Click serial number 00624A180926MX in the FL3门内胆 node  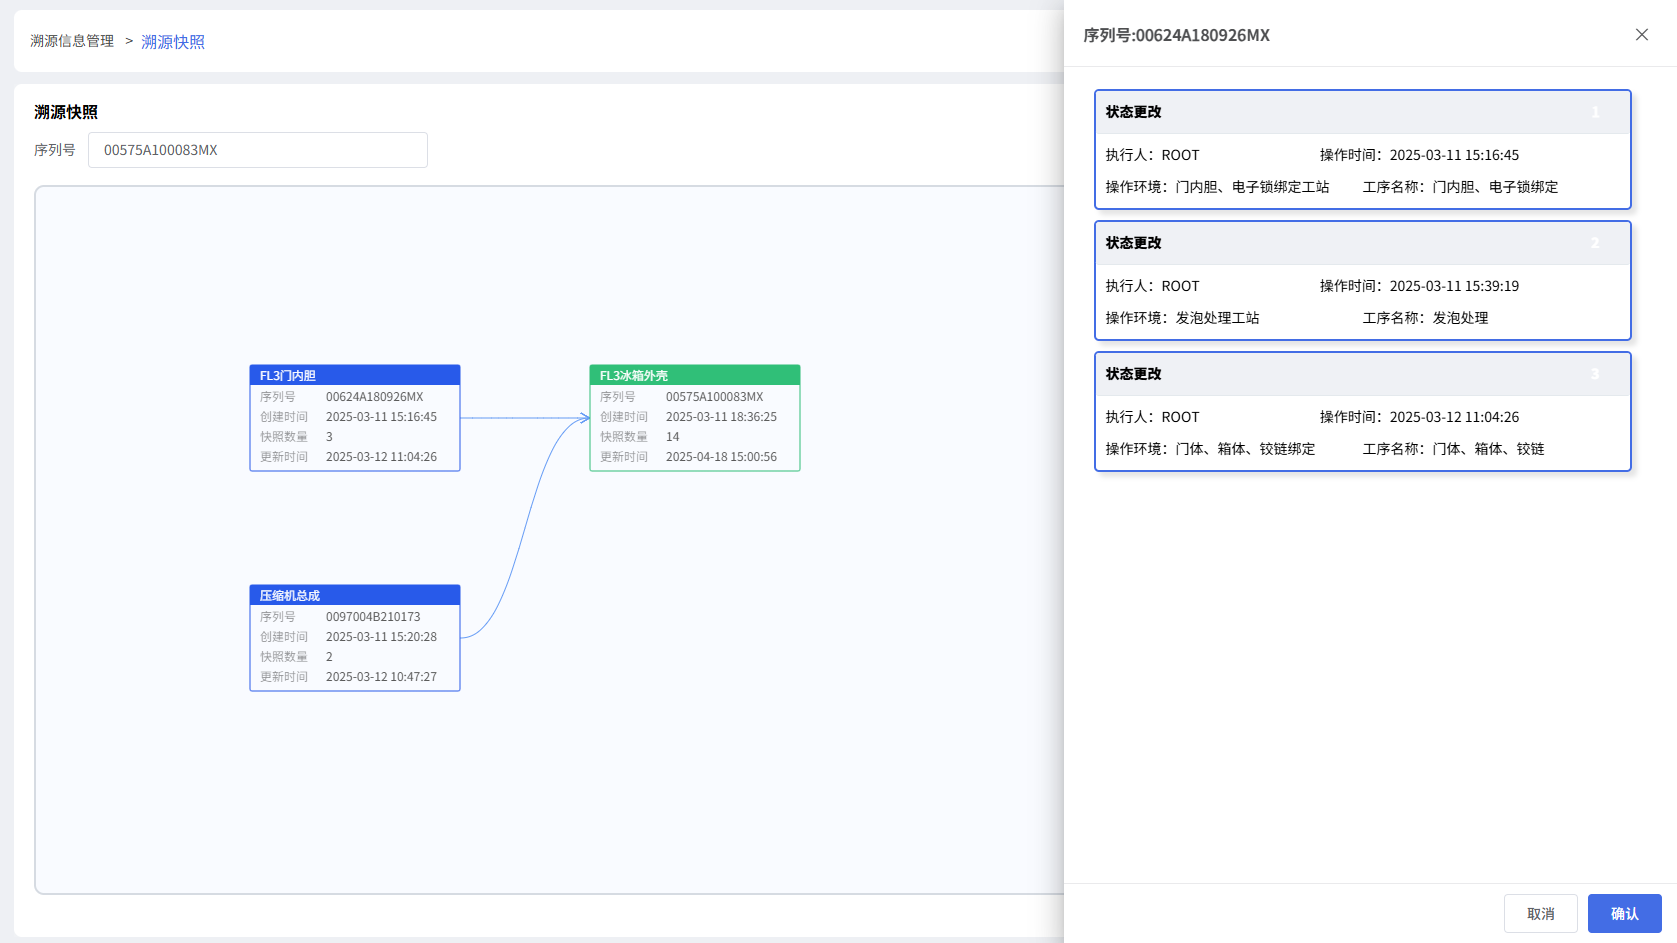[x=374, y=397]
